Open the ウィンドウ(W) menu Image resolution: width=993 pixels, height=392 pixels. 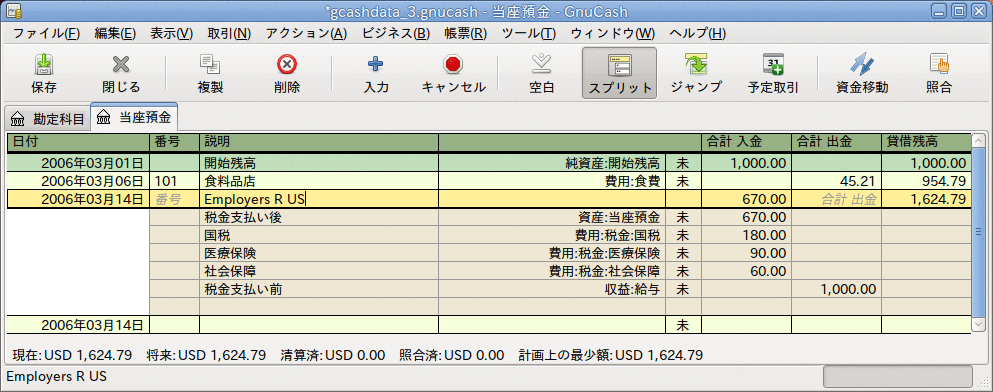click(612, 34)
